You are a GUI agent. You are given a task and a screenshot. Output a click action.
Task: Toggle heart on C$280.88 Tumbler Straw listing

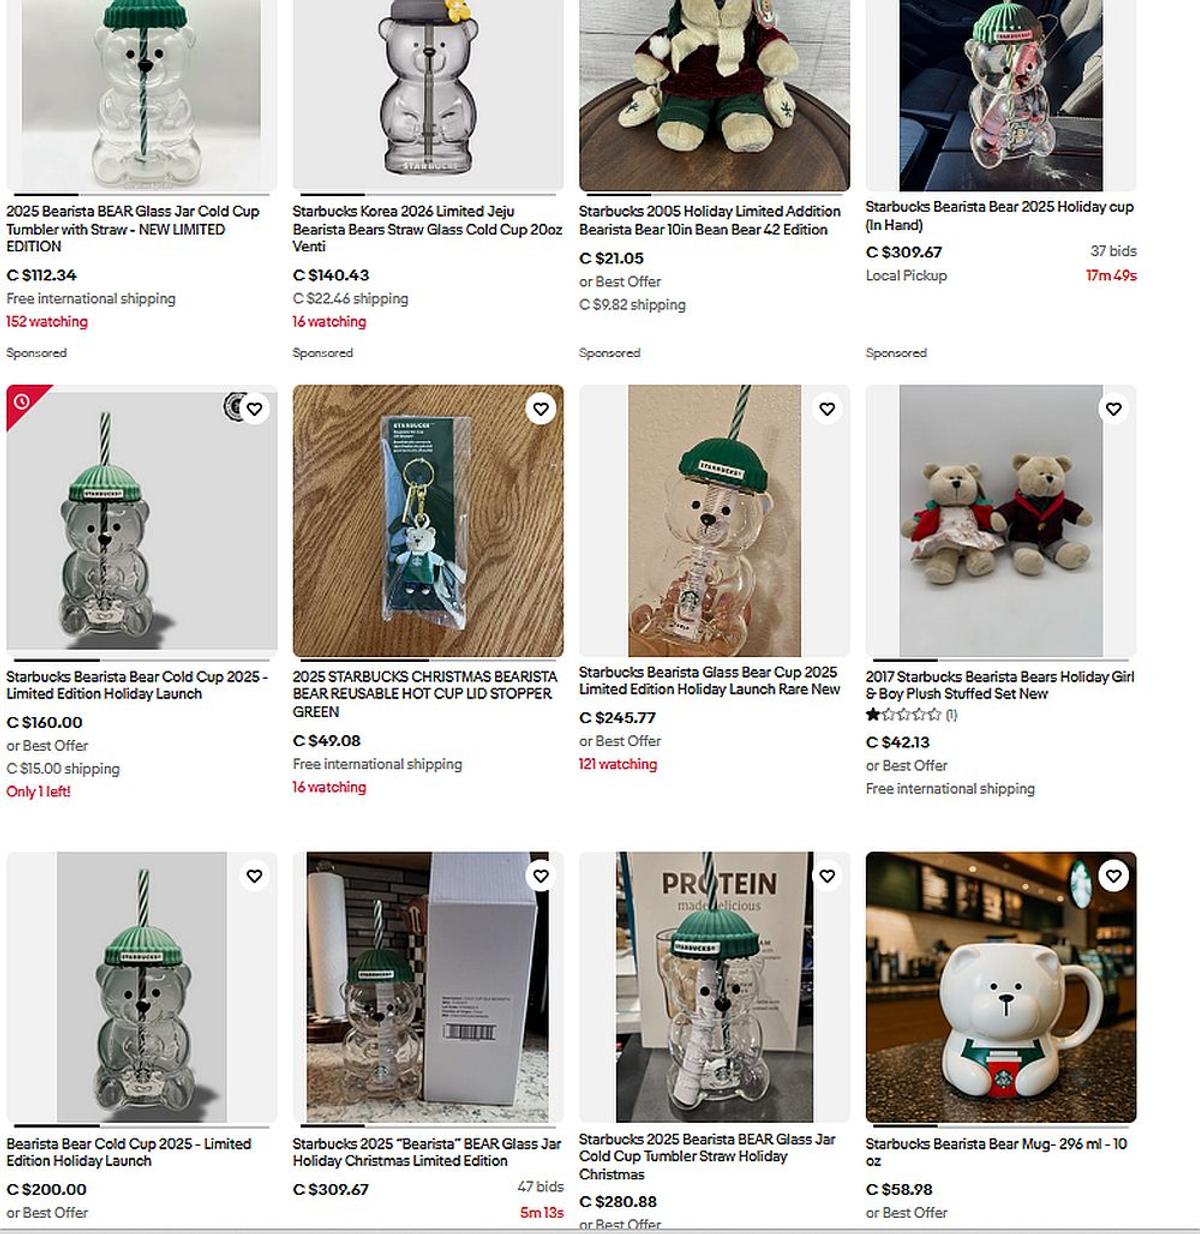pyautogui.click(x=827, y=876)
